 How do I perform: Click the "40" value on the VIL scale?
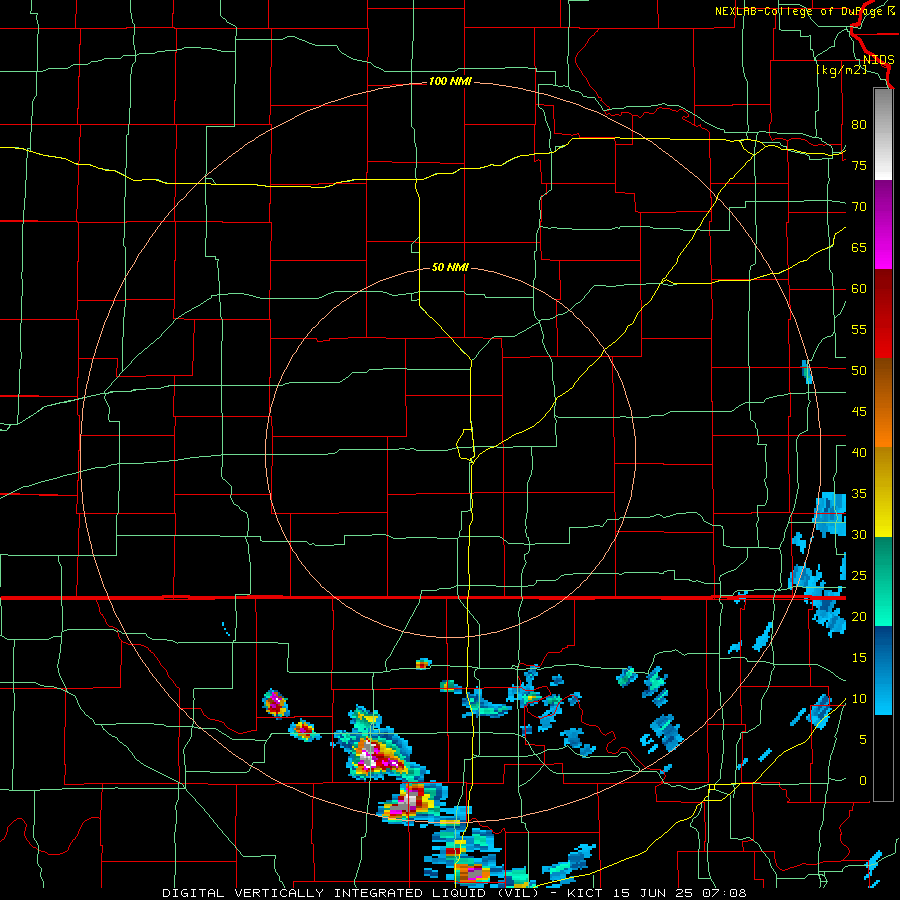(x=859, y=452)
